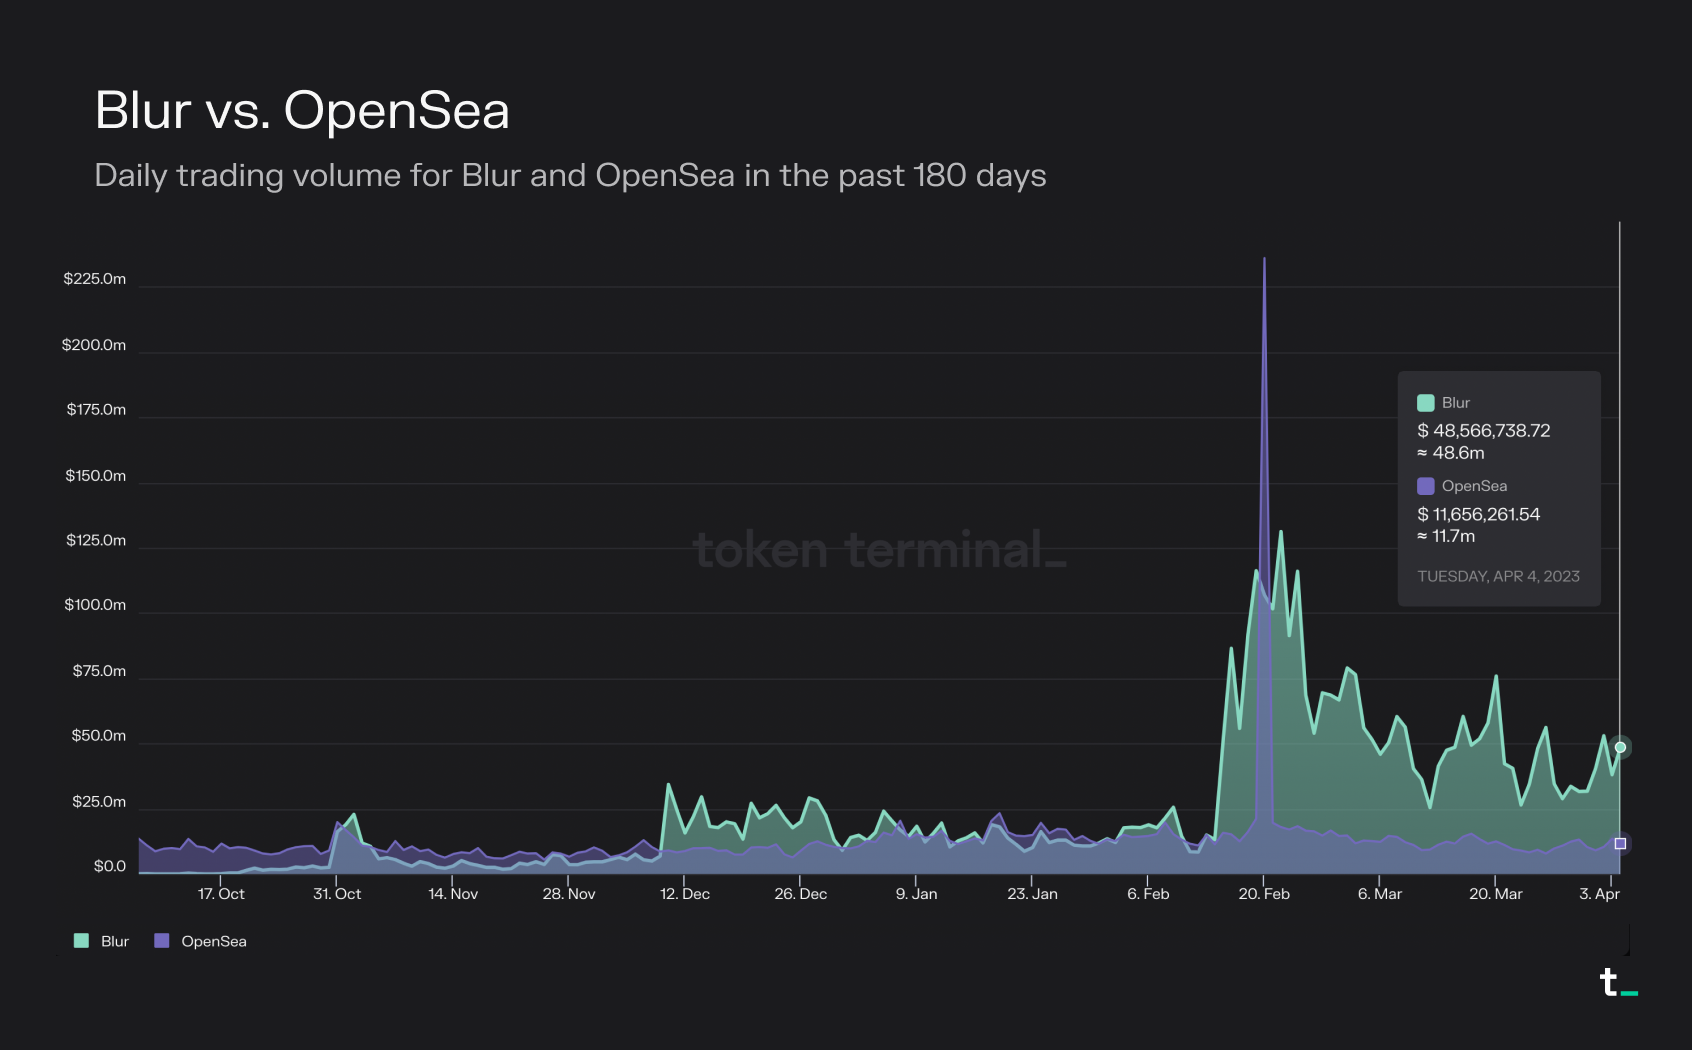1692x1050 pixels.
Task: Click the '14. Nov' x-axis label
Action: pyautogui.click(x=453, y=894)
